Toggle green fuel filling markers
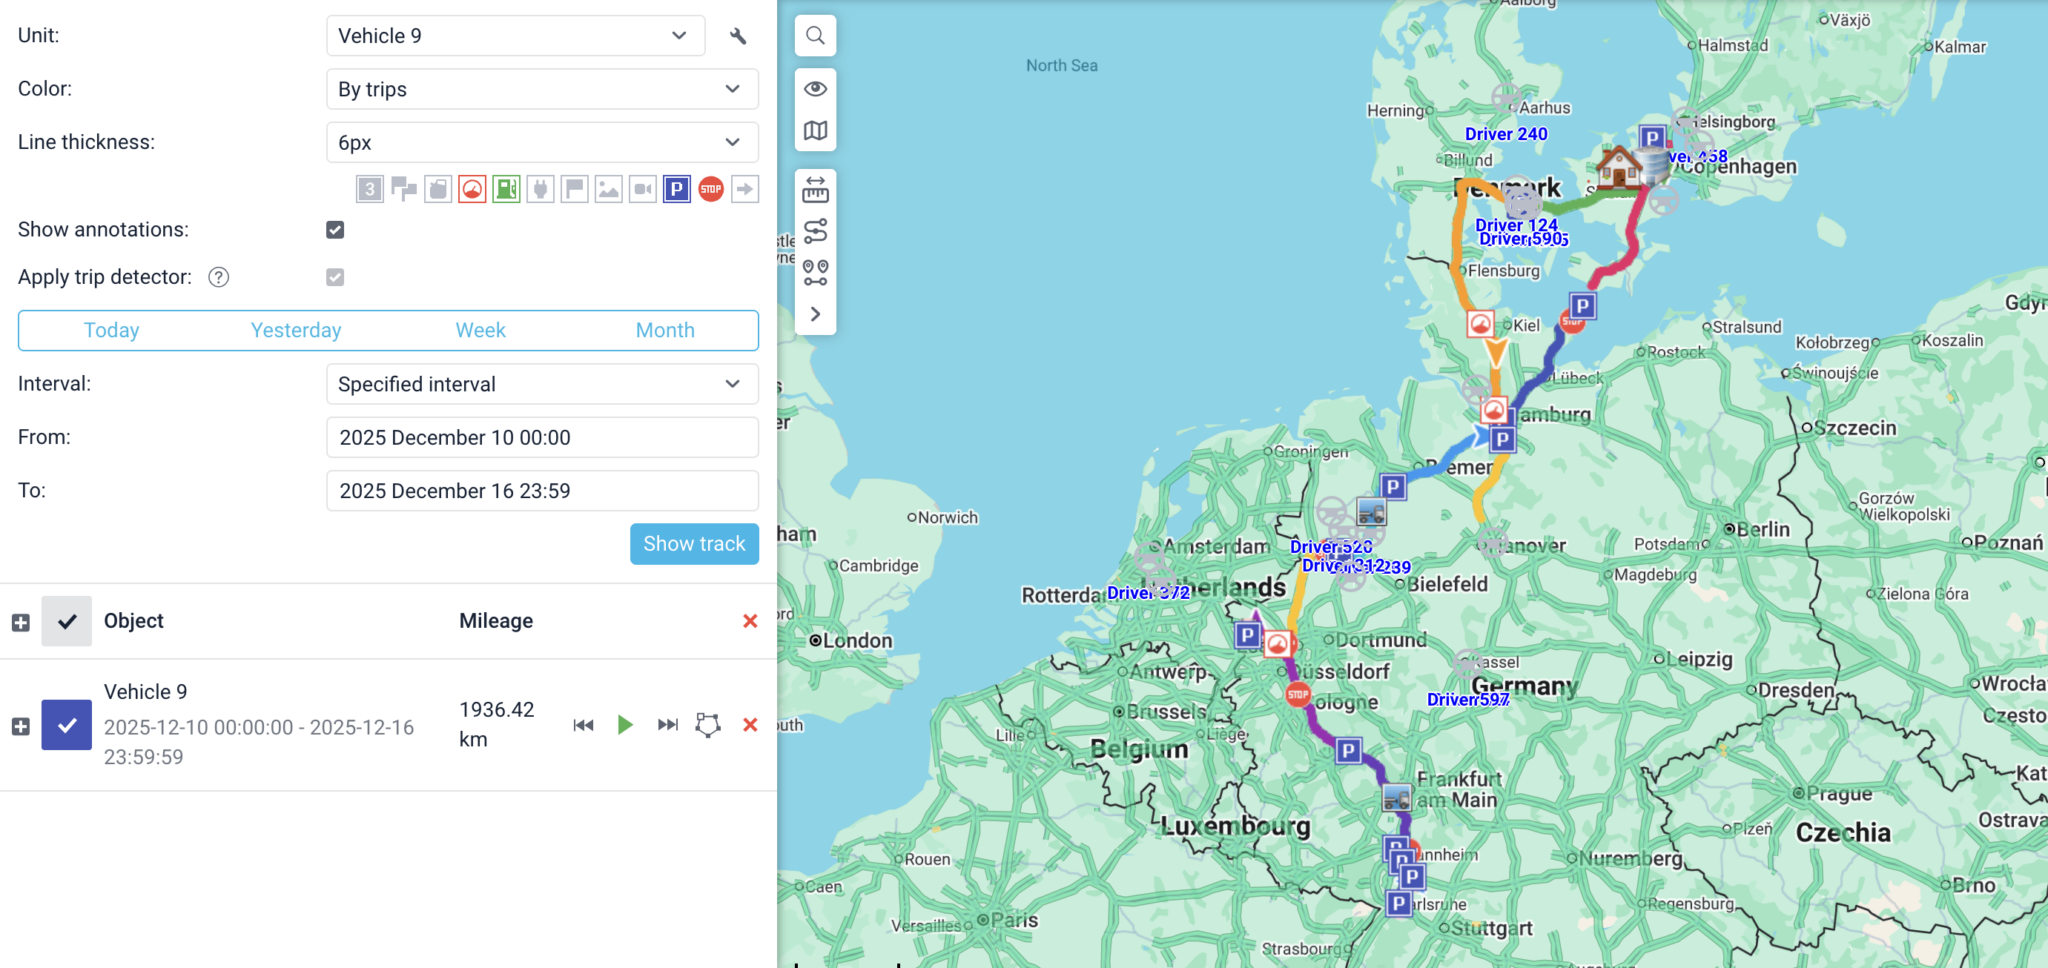Viewport: 2048px width, 968px height. [506, 189]
